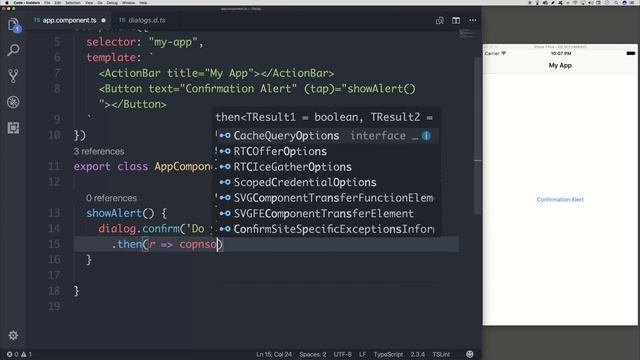The height and width of the screenshot is (360, 640).
Task: Click the errors and warnings indicator in status bar
Action: [x=19, y=354]
